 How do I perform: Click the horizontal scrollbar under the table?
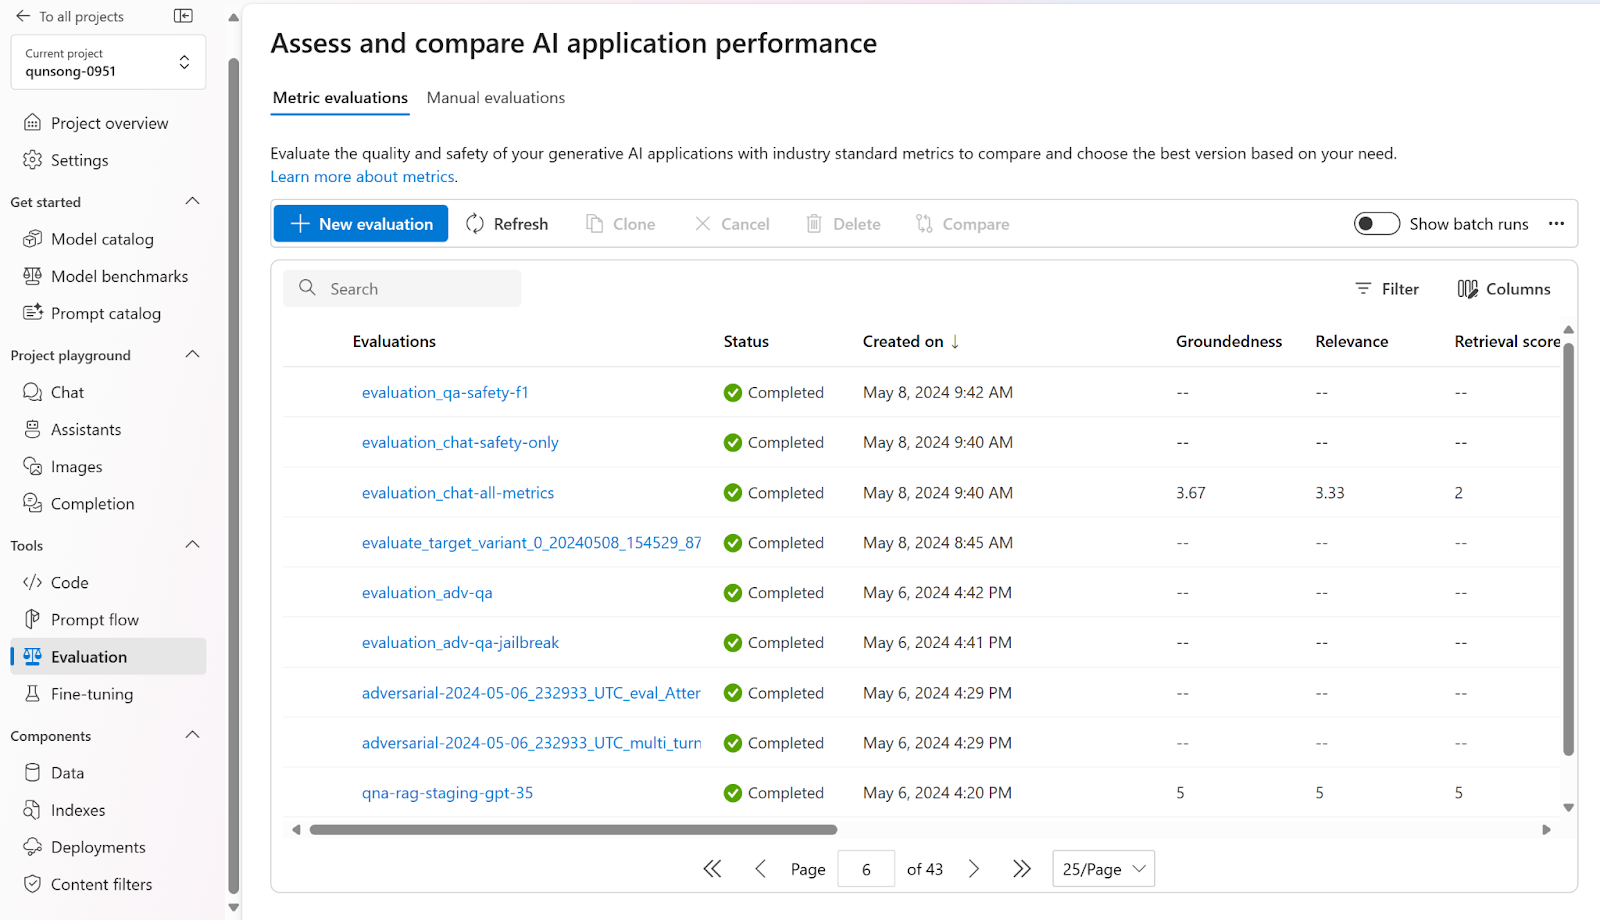[x=573, y=829]
